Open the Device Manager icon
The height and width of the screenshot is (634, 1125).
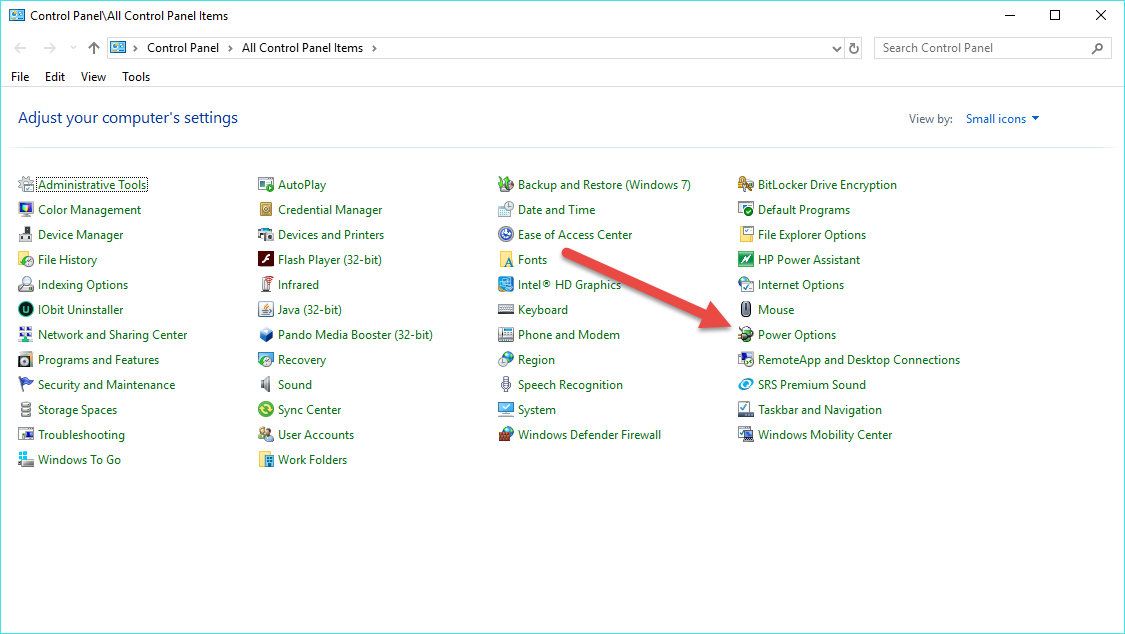[26, 235]
